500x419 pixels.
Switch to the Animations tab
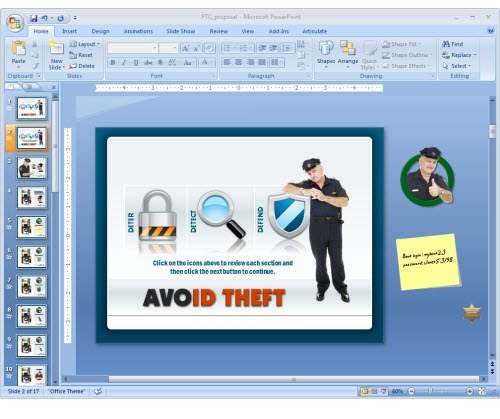pos(138,31)
